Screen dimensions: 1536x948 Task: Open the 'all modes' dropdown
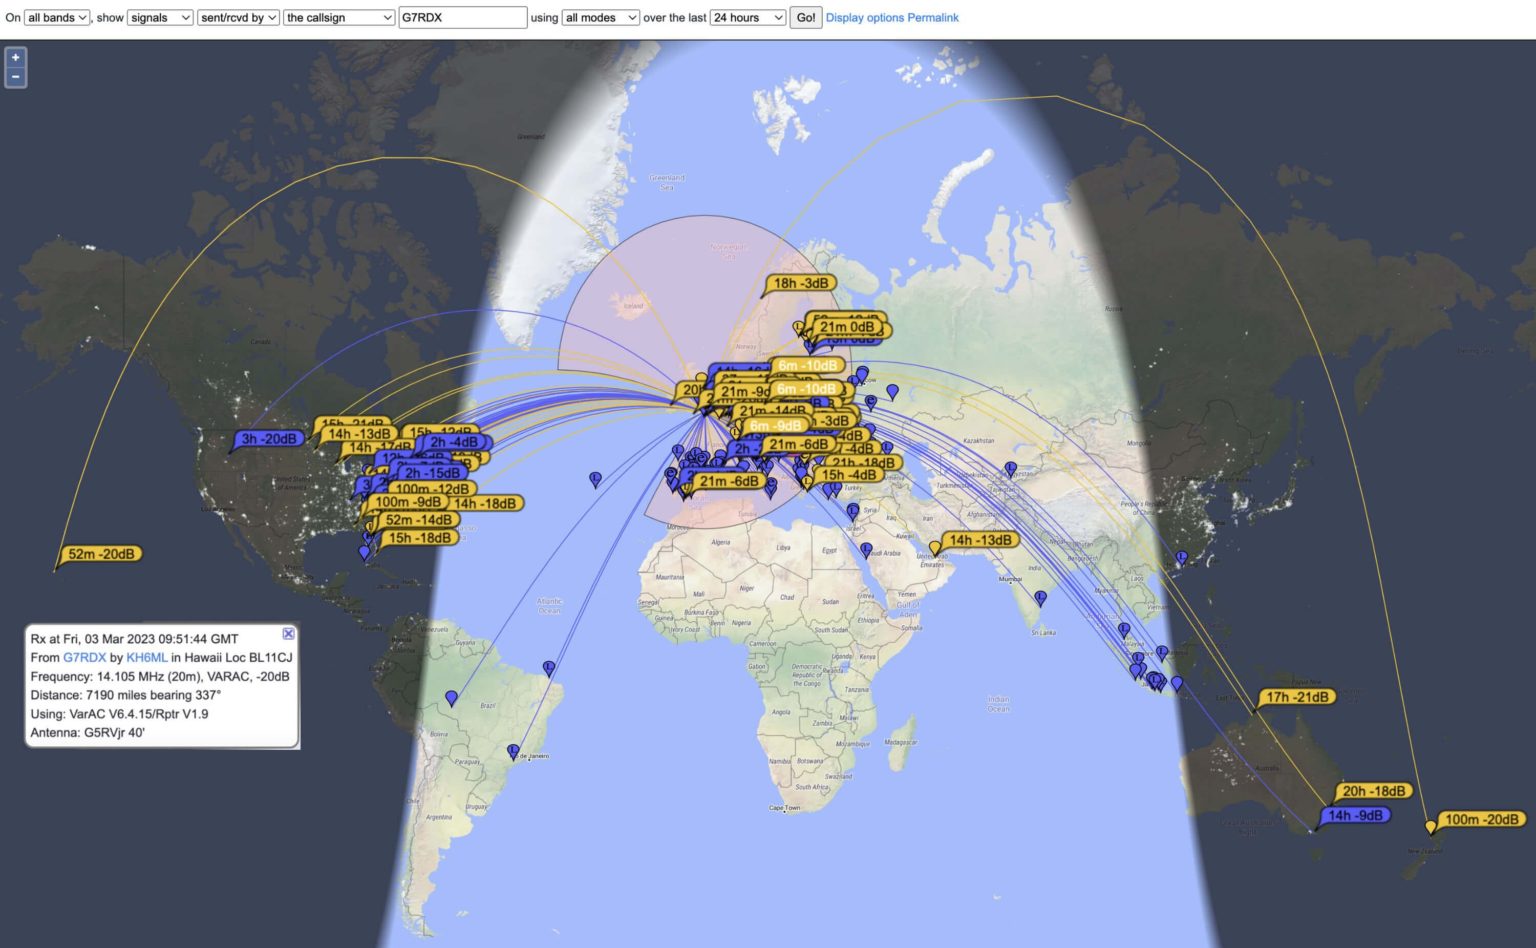600,18
